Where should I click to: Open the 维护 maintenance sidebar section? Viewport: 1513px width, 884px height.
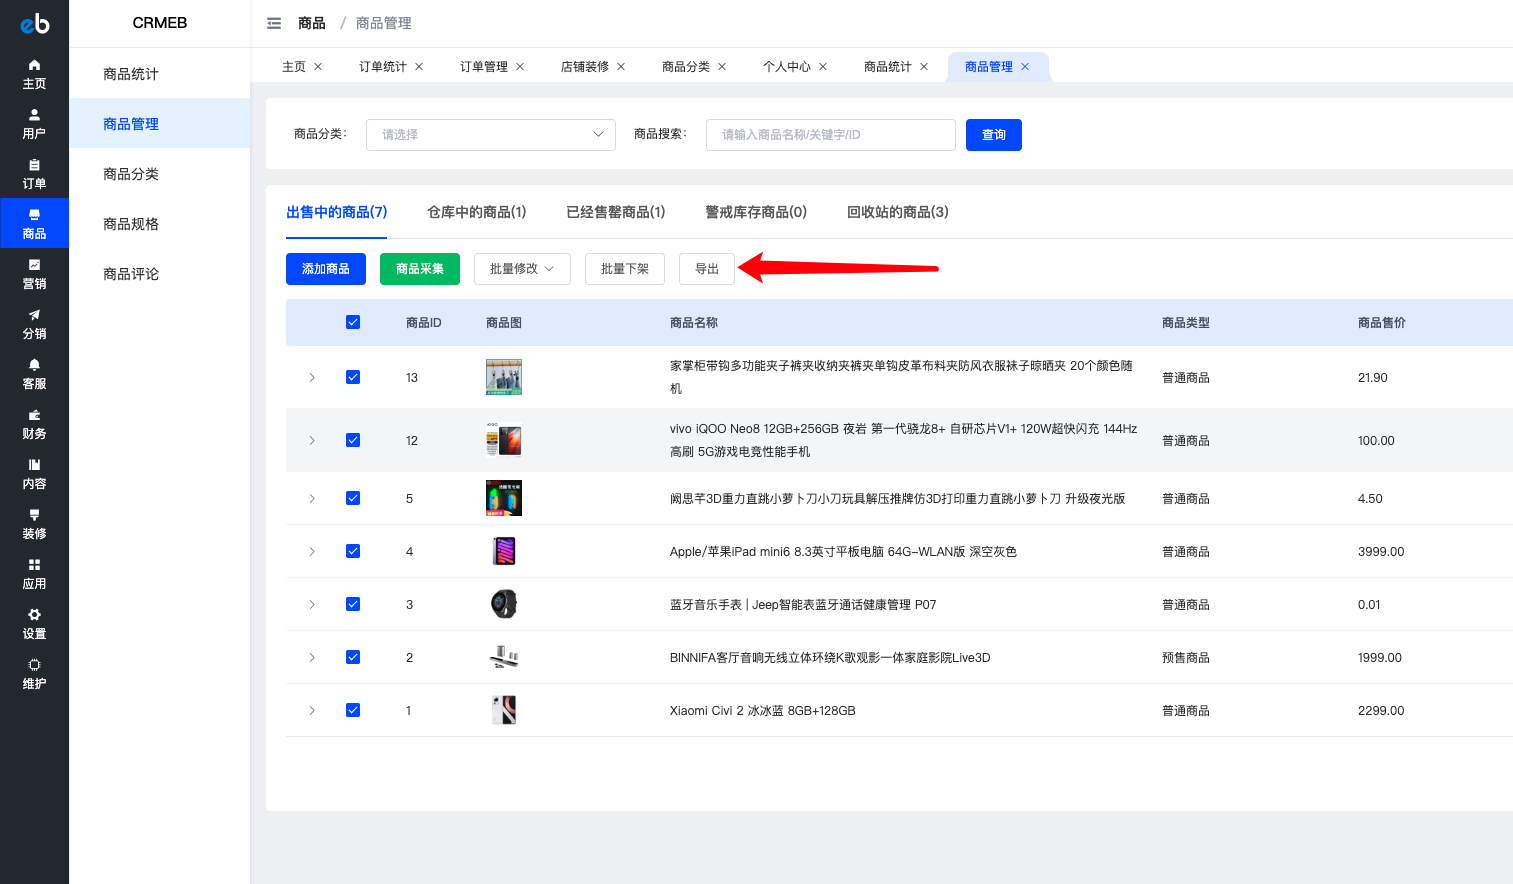click(34, 674)
